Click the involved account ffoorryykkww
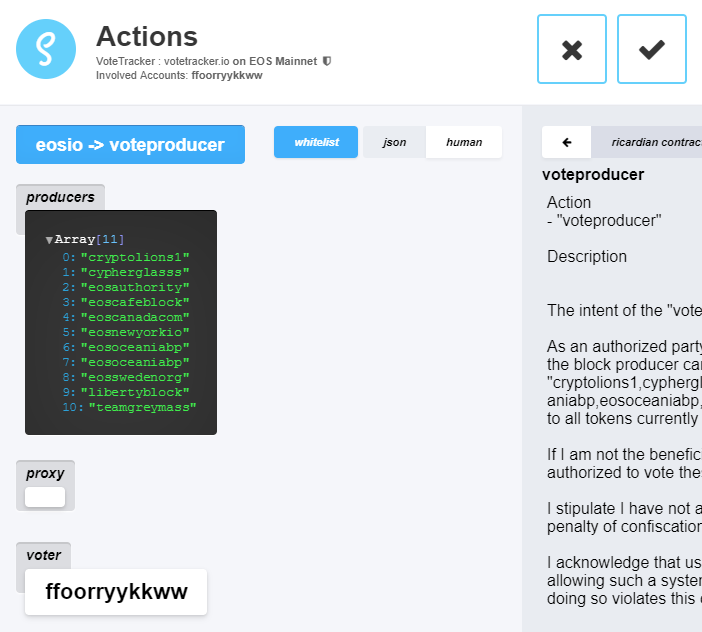 click(227, 75)
